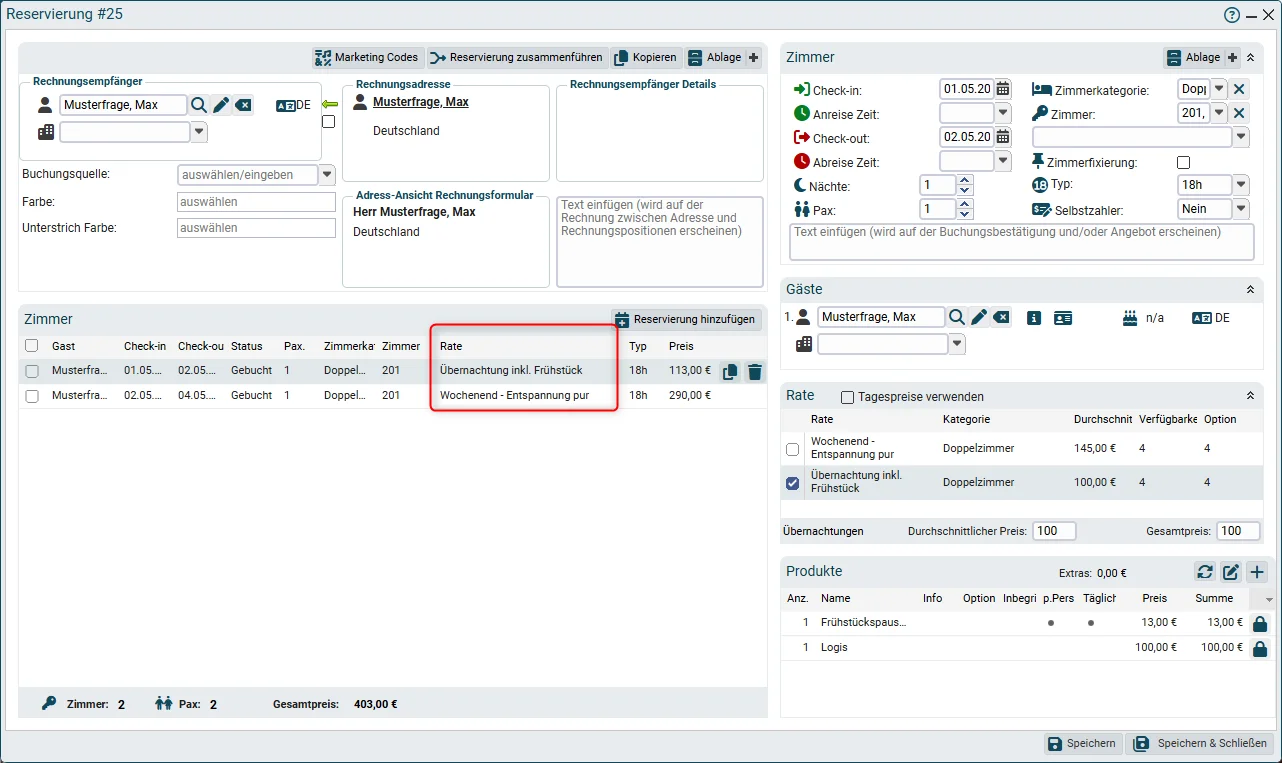This screenshot has width=1282, height=763.
Task: Open the Selbstzahler dropdown
Action: (x=1241, y=209)
